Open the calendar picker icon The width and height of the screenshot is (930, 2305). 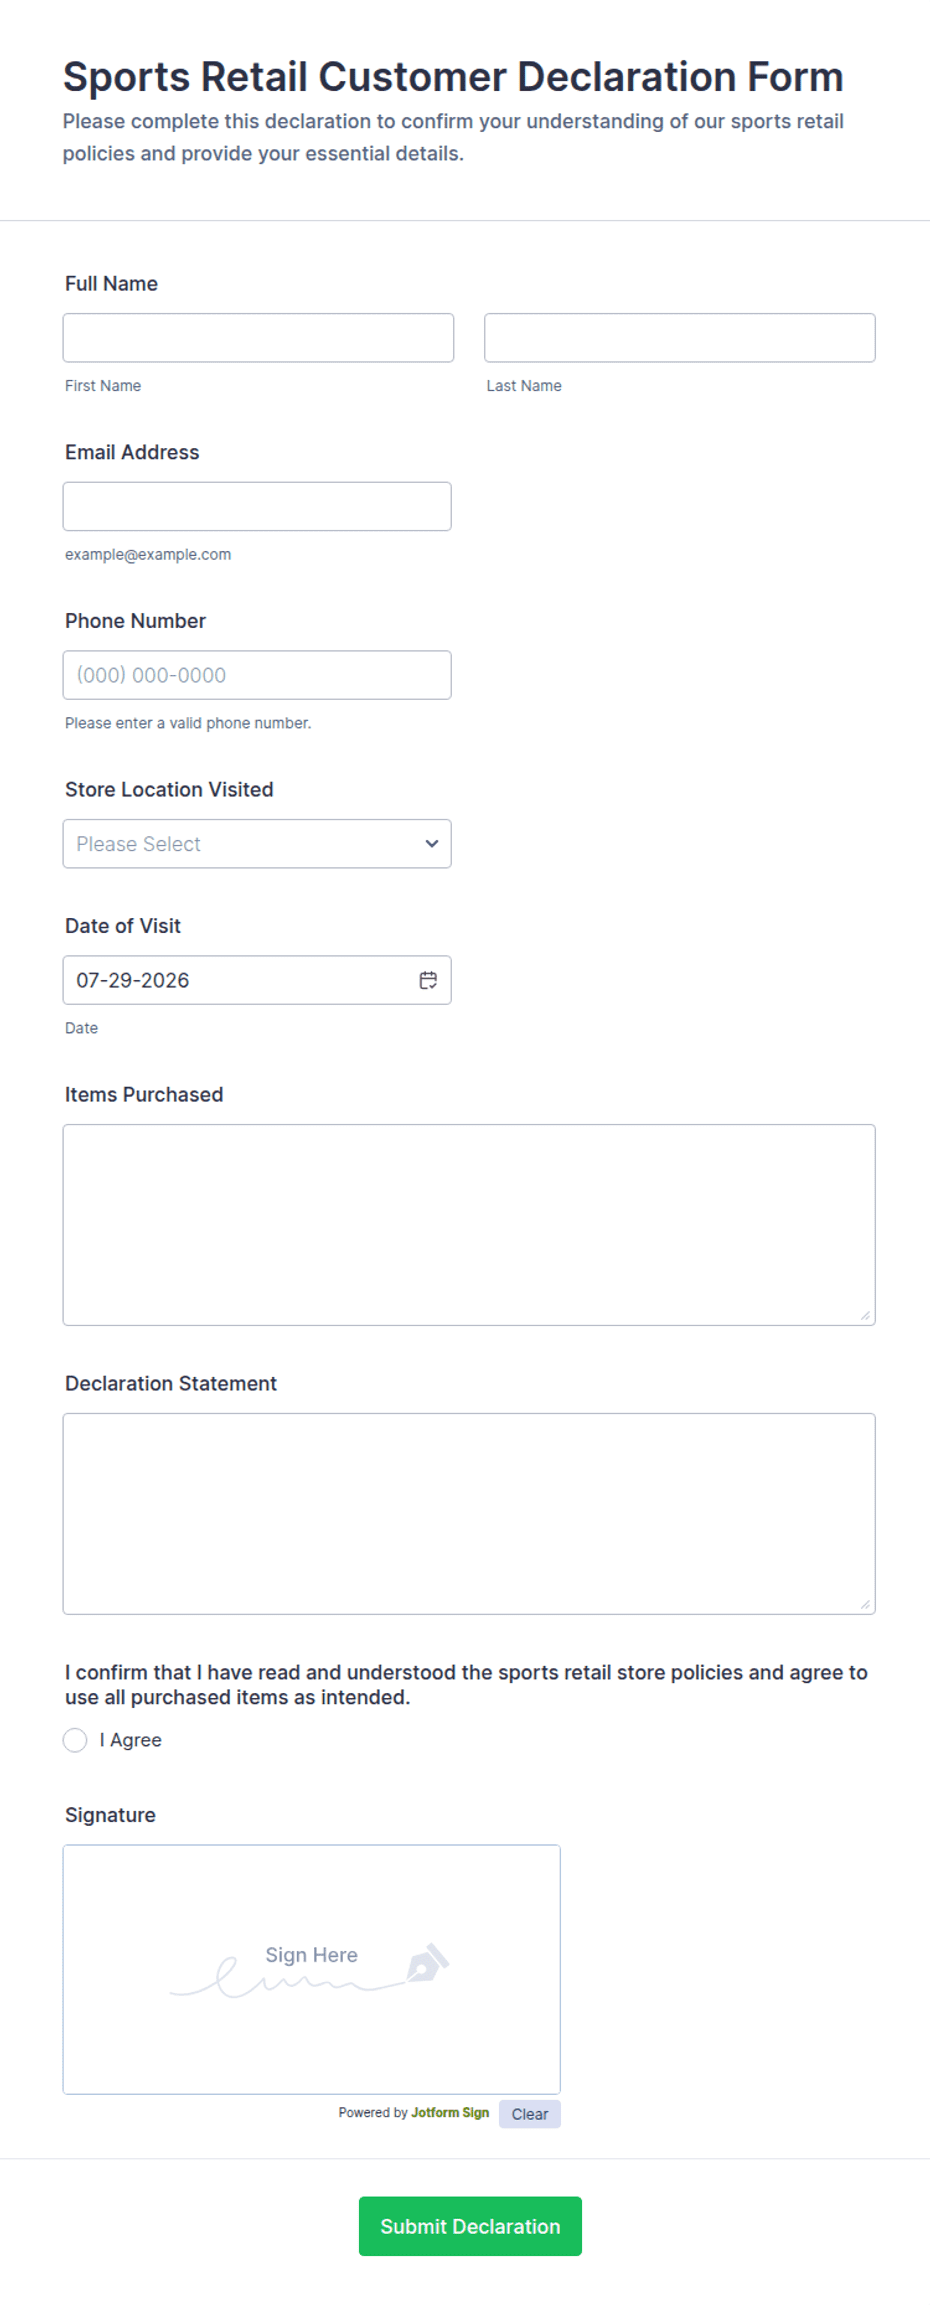pyautogui.click(x=428, y=980)
